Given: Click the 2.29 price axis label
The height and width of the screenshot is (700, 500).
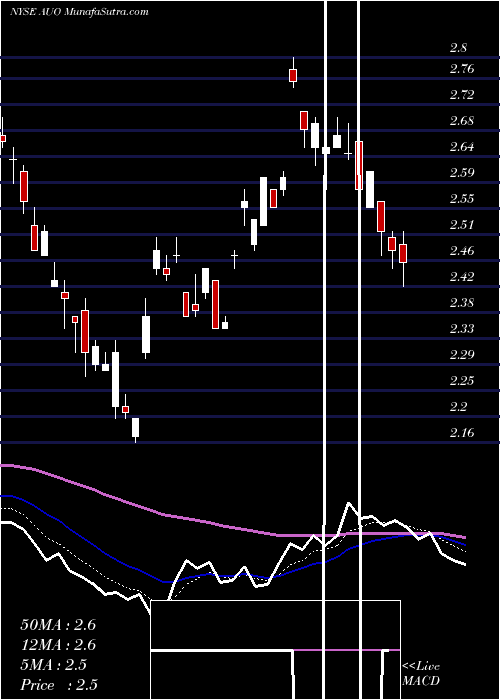Looking at the screenshot, I should (462, 354).
